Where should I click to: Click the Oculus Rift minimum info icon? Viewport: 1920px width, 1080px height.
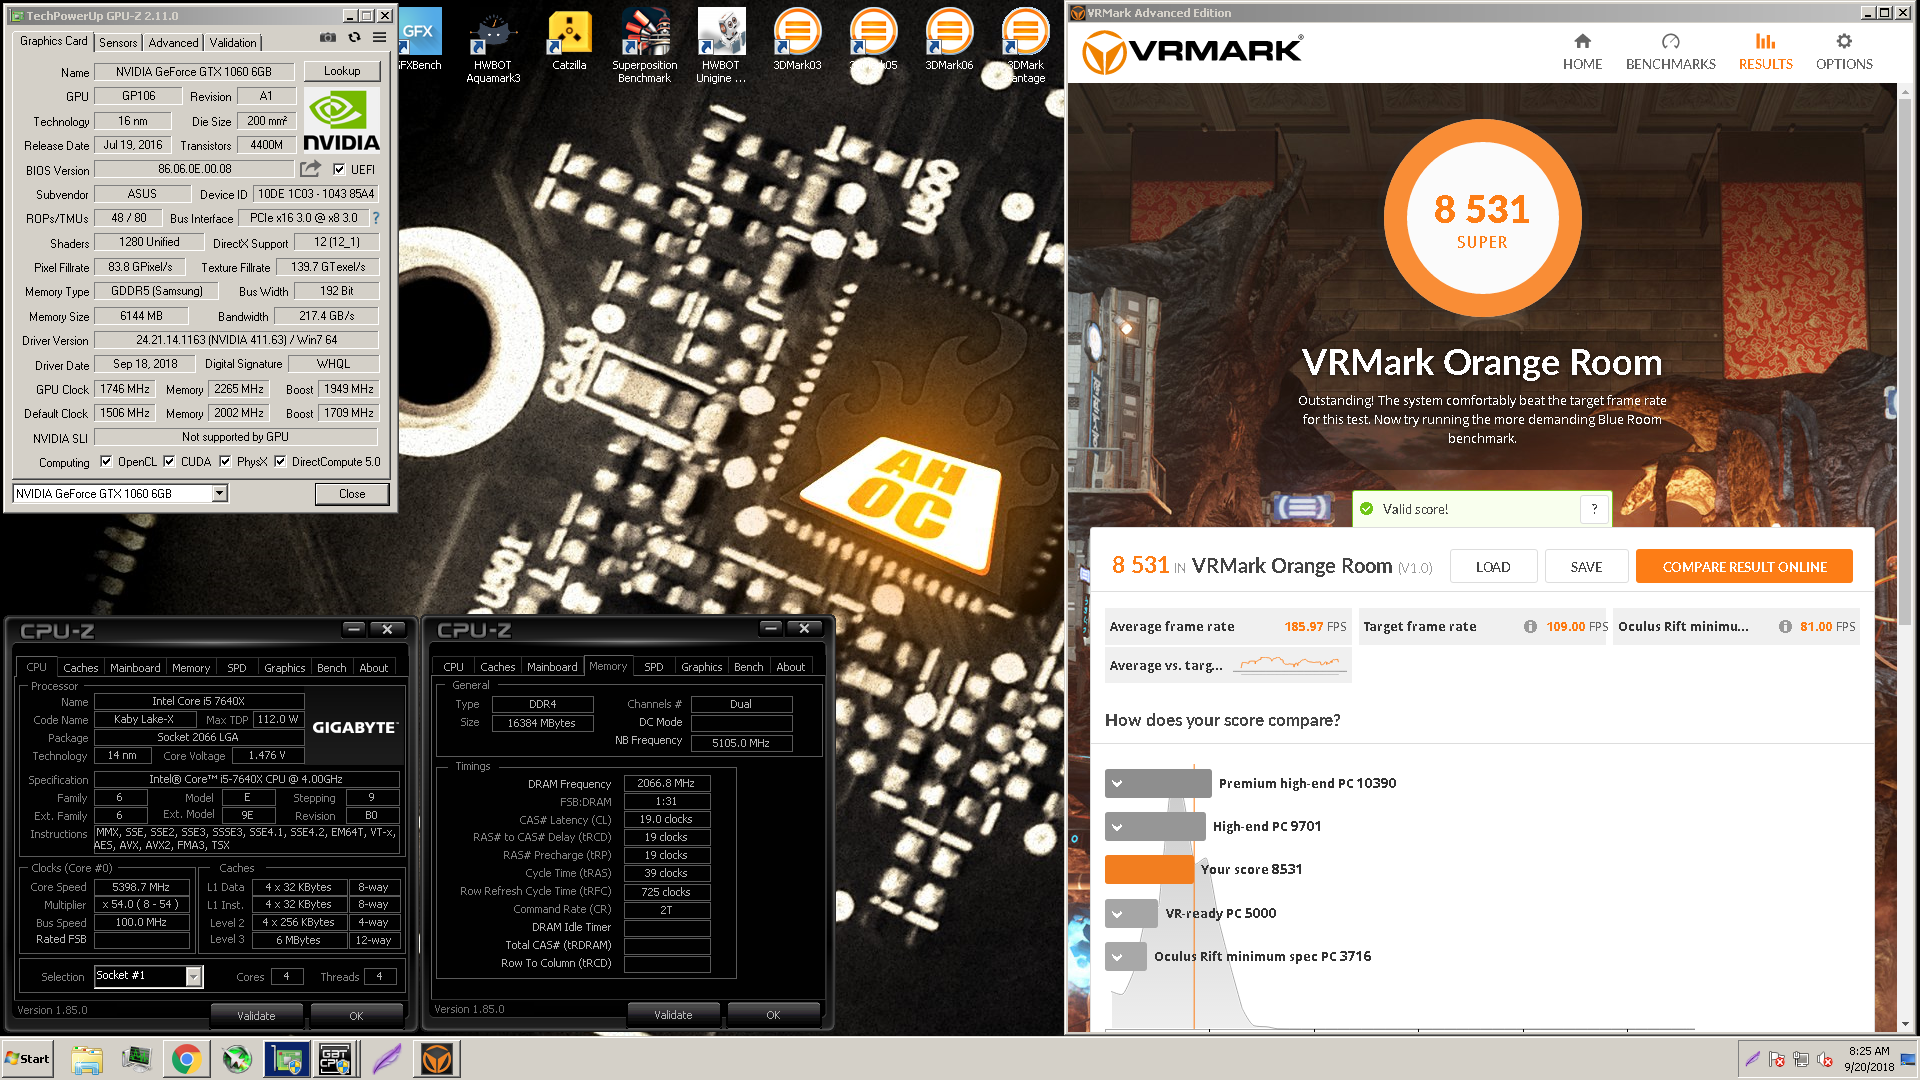tap(1785, 626)
